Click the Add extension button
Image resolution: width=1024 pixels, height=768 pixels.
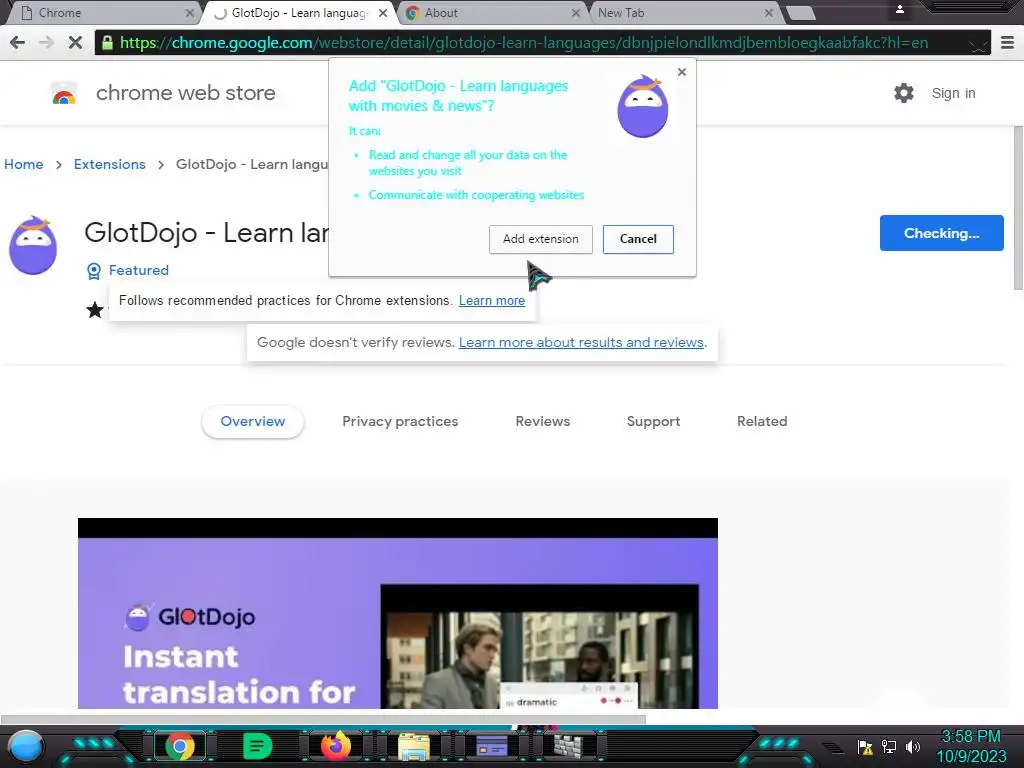541,239
